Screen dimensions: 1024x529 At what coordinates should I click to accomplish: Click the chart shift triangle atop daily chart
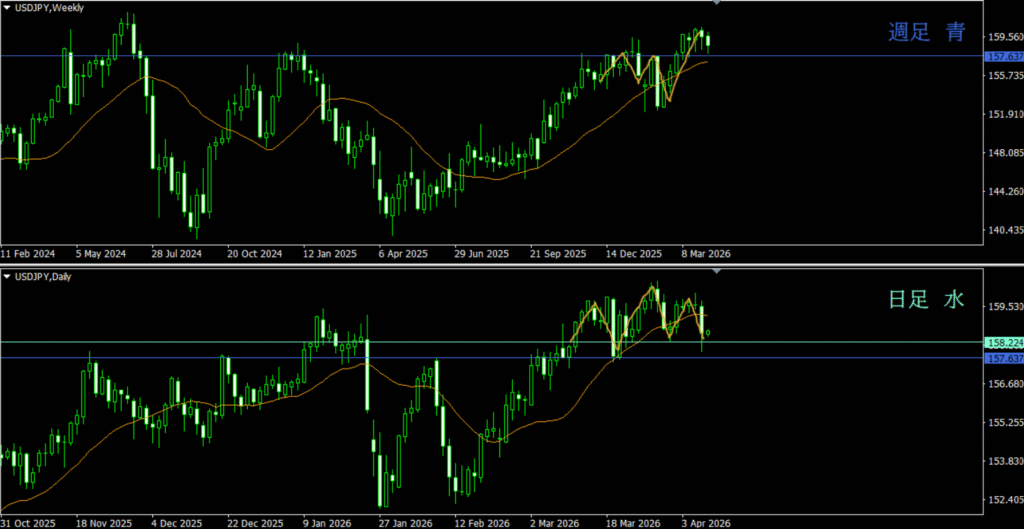(x=716, y=271)
